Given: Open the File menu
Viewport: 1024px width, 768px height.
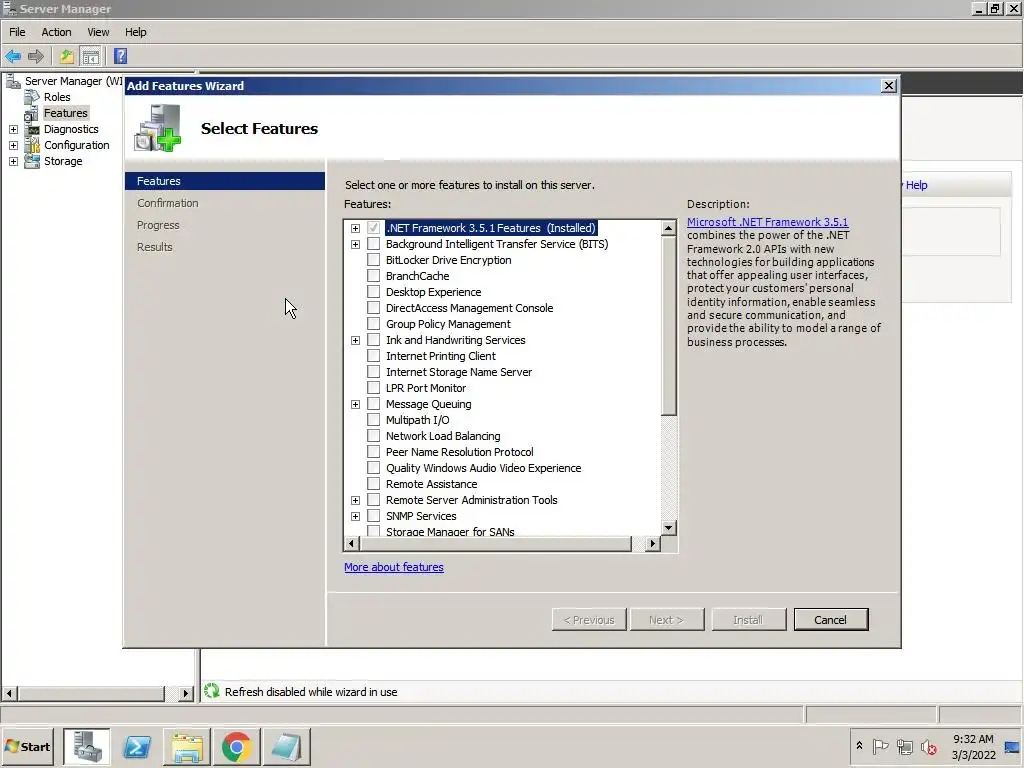Looking at the screenshot, I should point(17,32).
